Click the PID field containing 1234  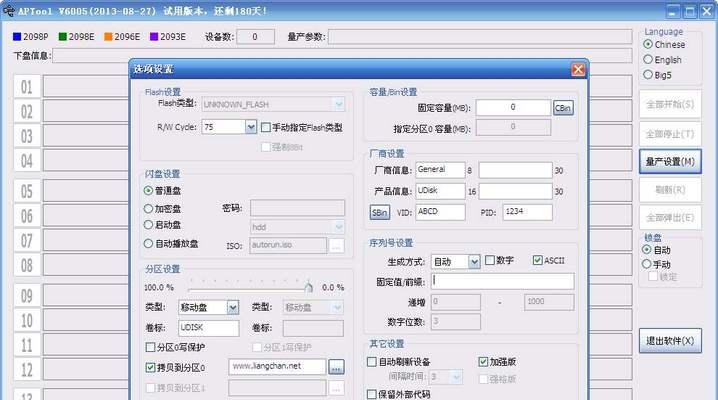528,212
